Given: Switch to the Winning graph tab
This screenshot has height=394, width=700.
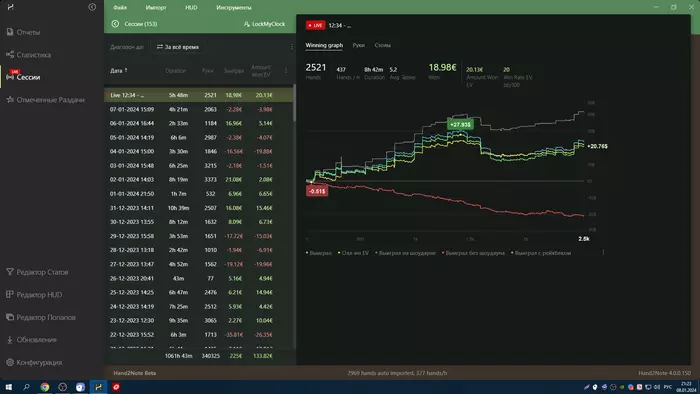Looking at the screenshot, I should click(324, 45).
